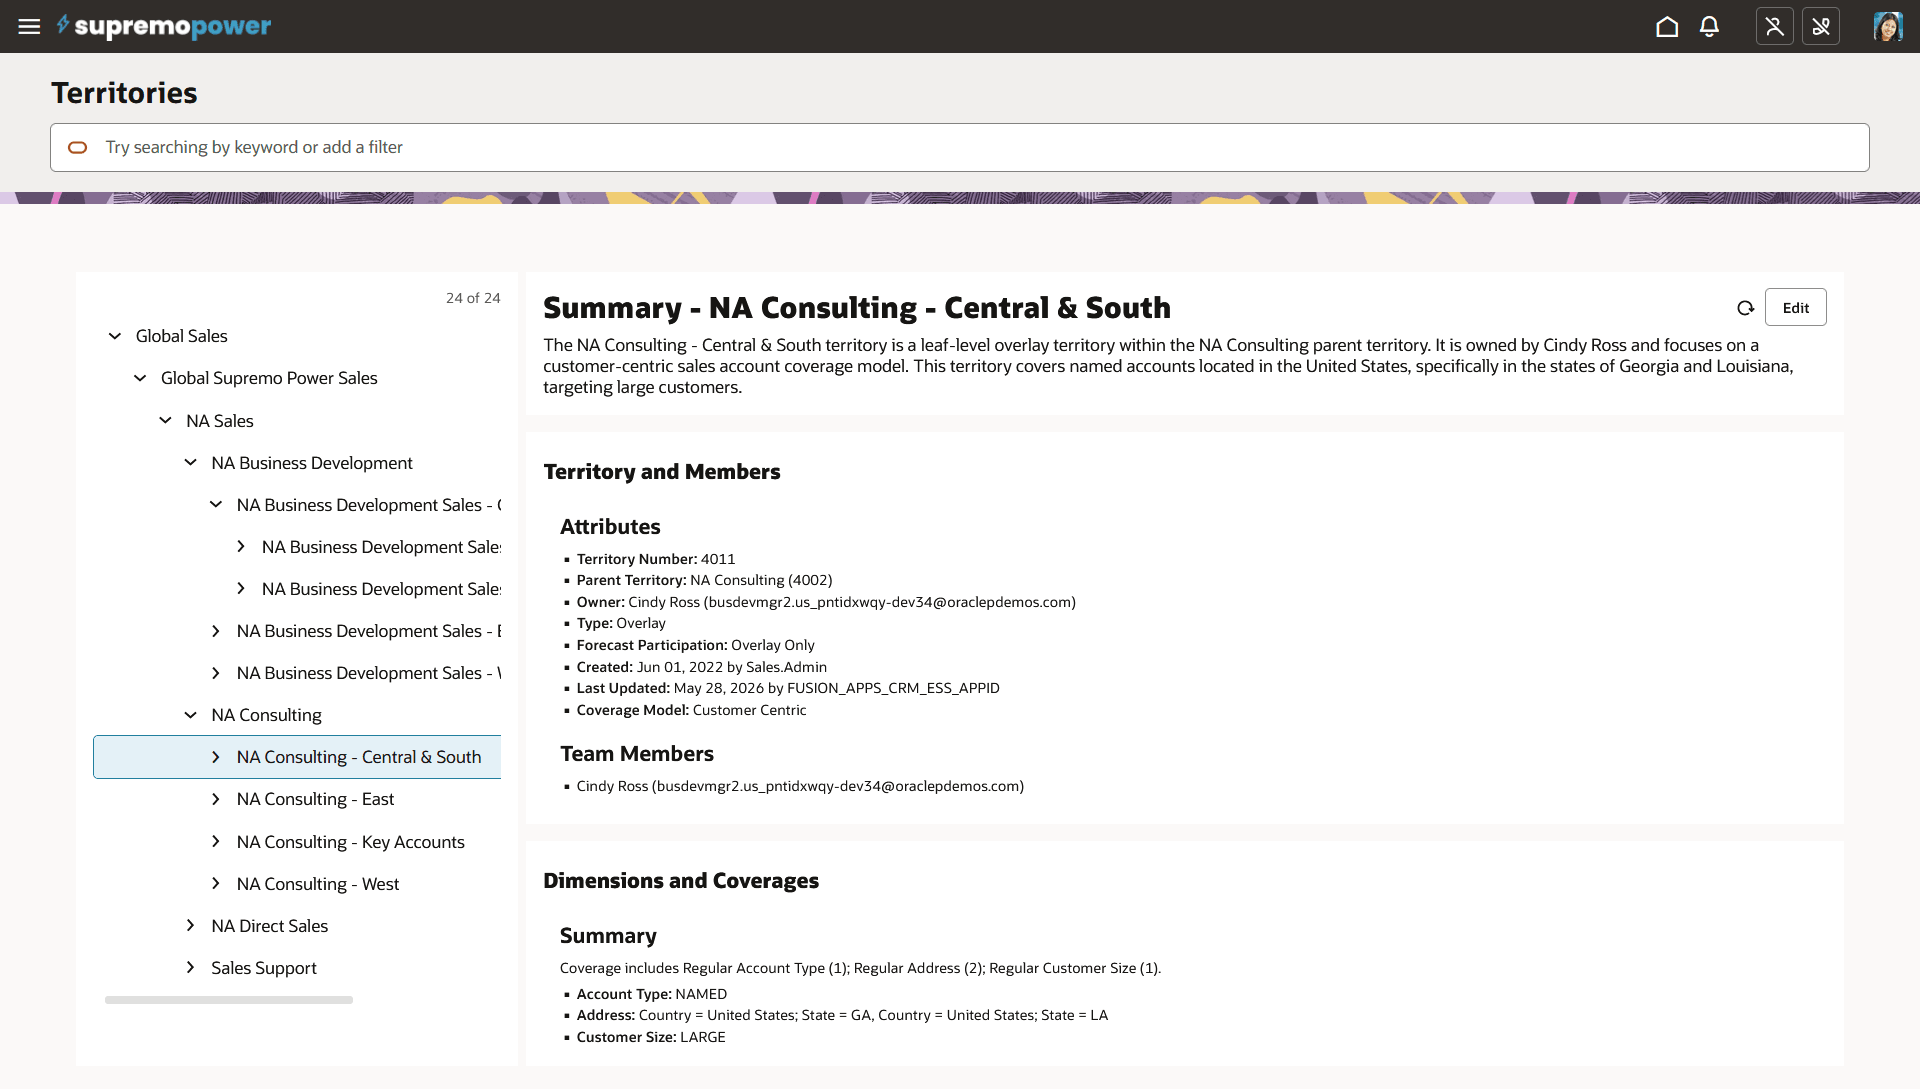Click the Edit button
Image resolution: width=1920 pixels, height=1089 pixels.
(1795, 307)
